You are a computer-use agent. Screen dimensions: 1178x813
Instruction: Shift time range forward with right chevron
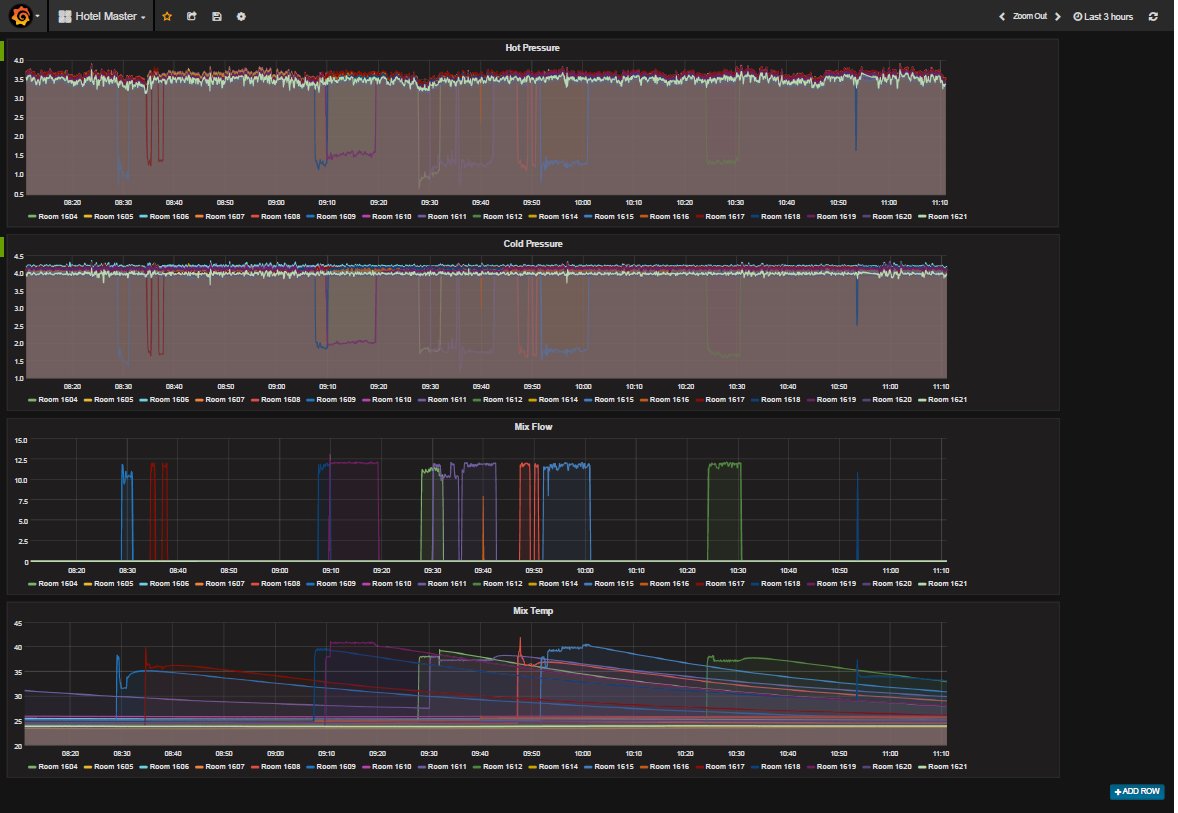(1058, 17)
